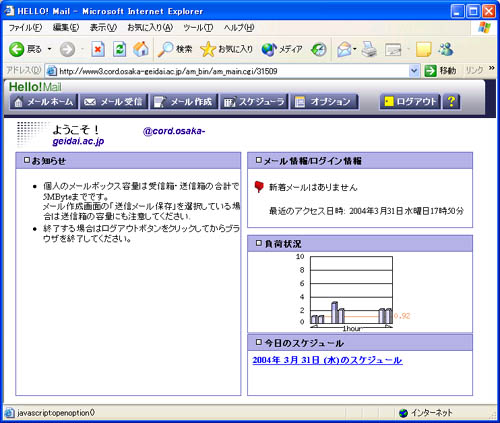500x423 pixels.
Task: Click the red new-mail flag icon
Action: tap(259, 187)
